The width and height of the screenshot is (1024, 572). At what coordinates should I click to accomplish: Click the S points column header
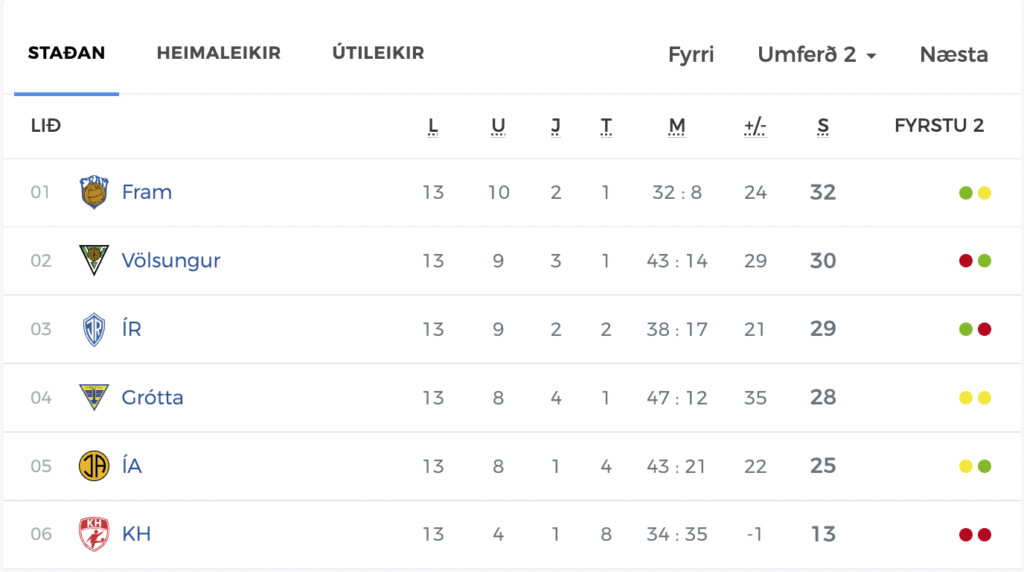(823, 126)
